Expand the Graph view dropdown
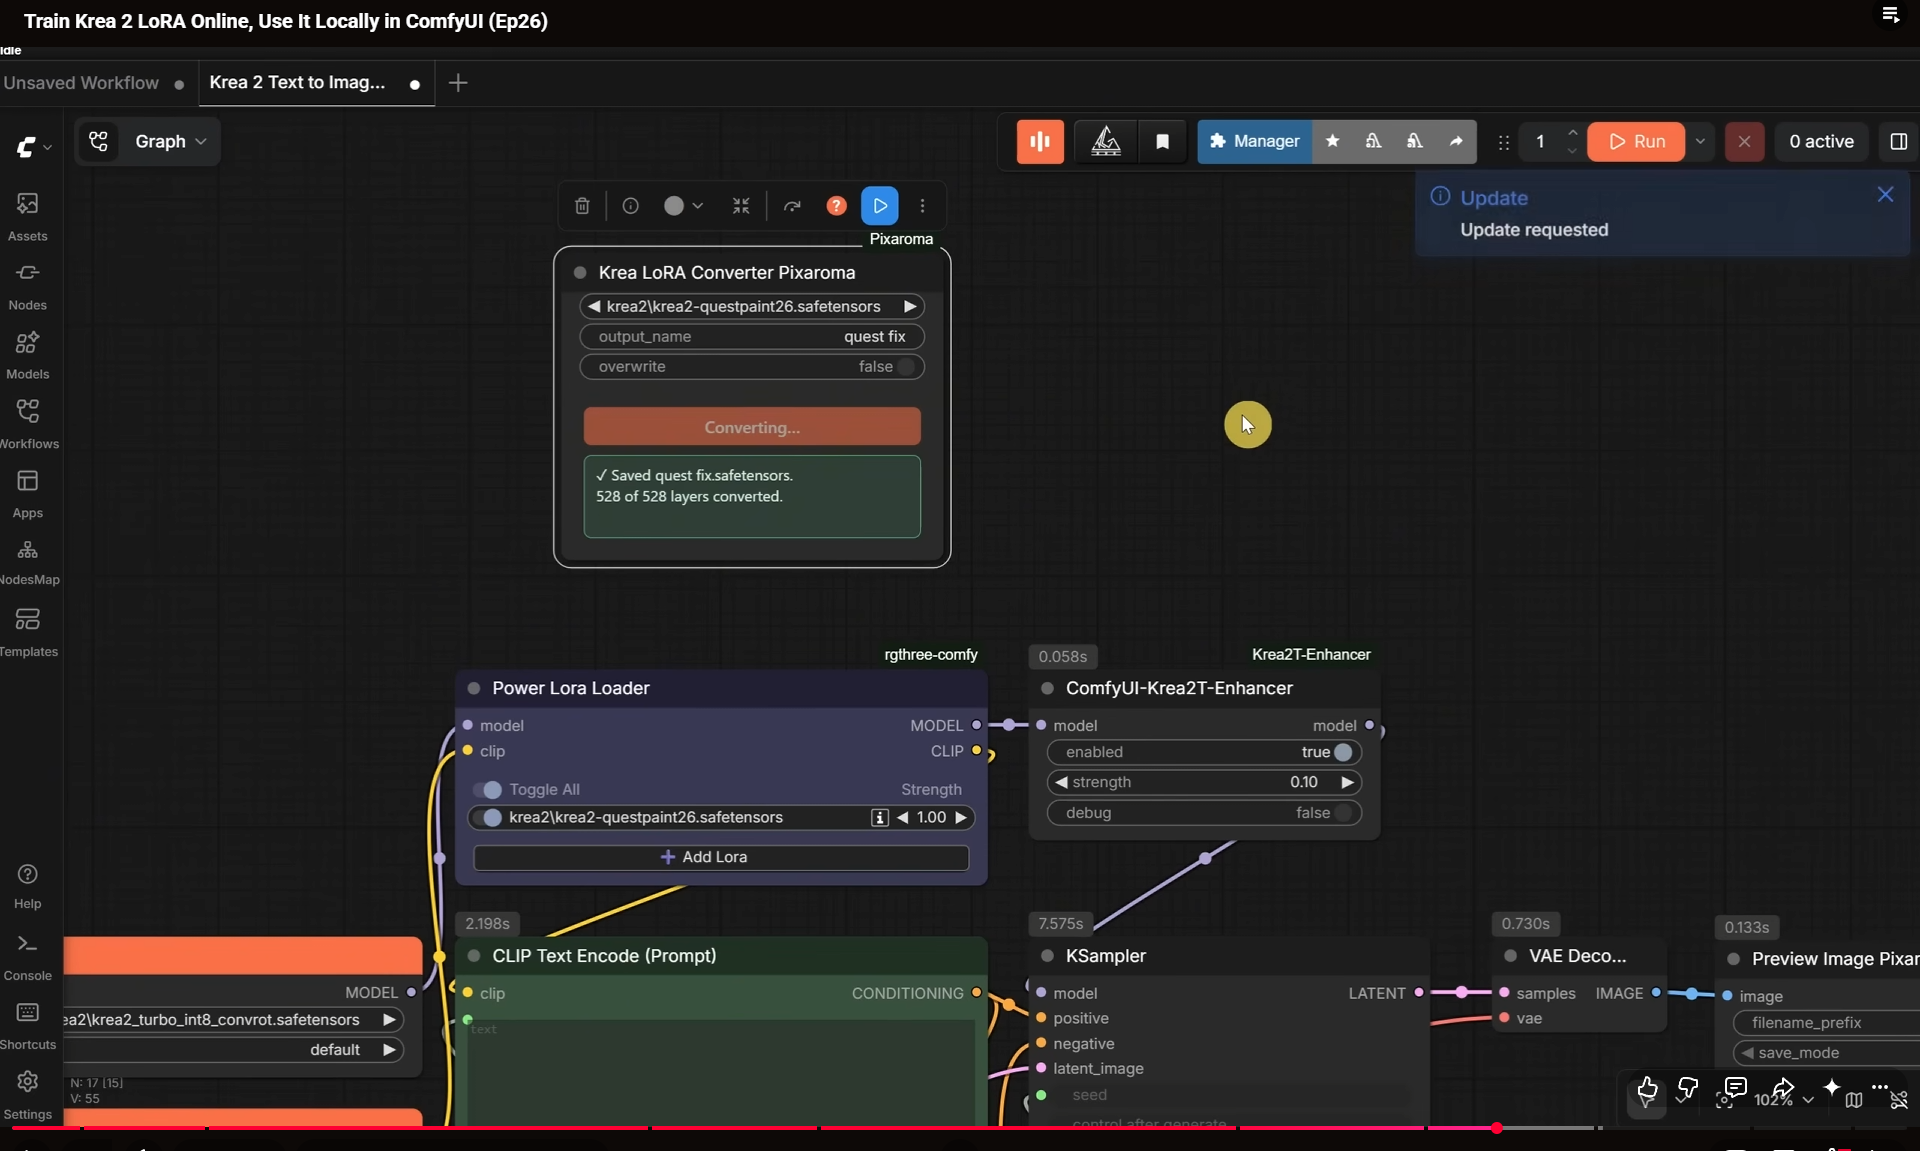Image resolution: width=1920 pixels, height=1151 pixels. point(171,142)
